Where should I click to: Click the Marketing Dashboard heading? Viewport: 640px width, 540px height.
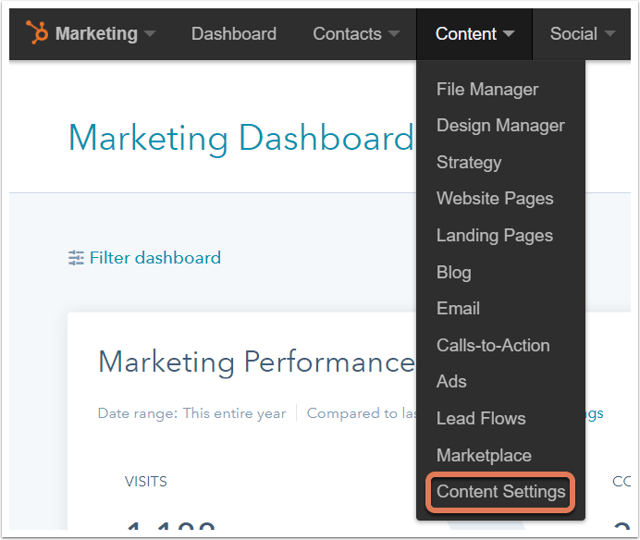[241, 138]
